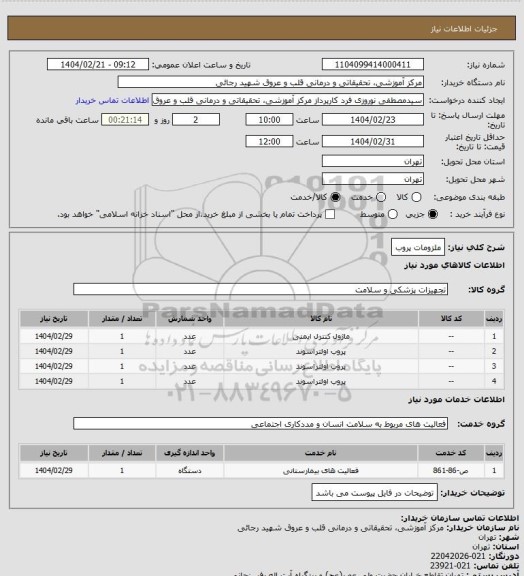The image size is (524, 576).
Task: Click the واحد اندازه گیری column header
Action: (189, 453)
